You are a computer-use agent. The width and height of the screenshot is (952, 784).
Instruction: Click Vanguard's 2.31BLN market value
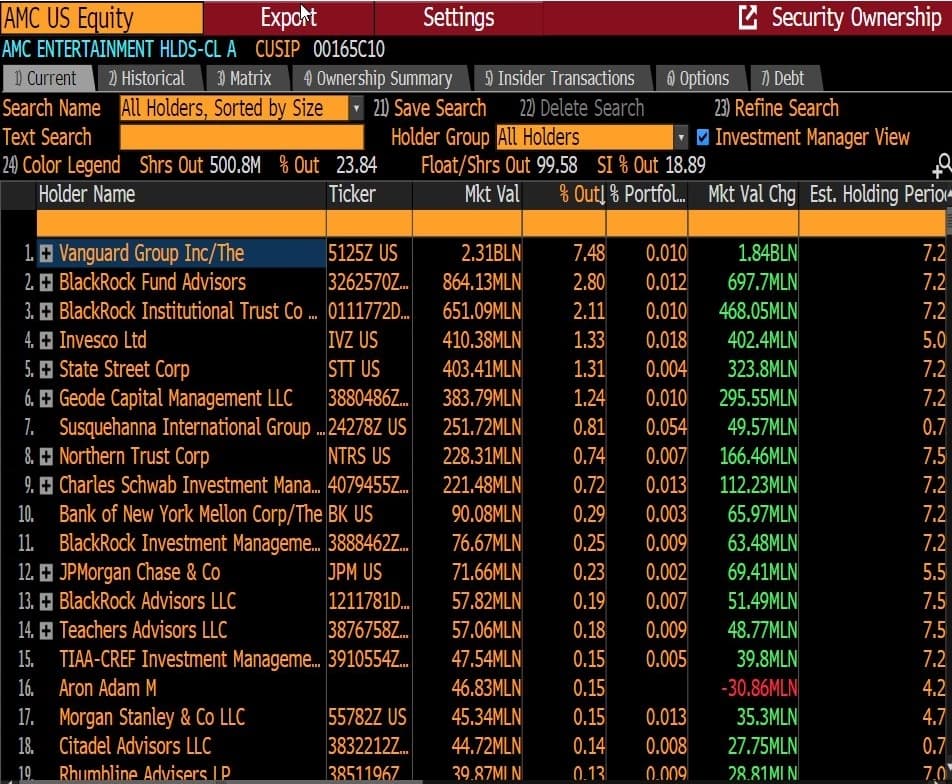coord(491,253)
